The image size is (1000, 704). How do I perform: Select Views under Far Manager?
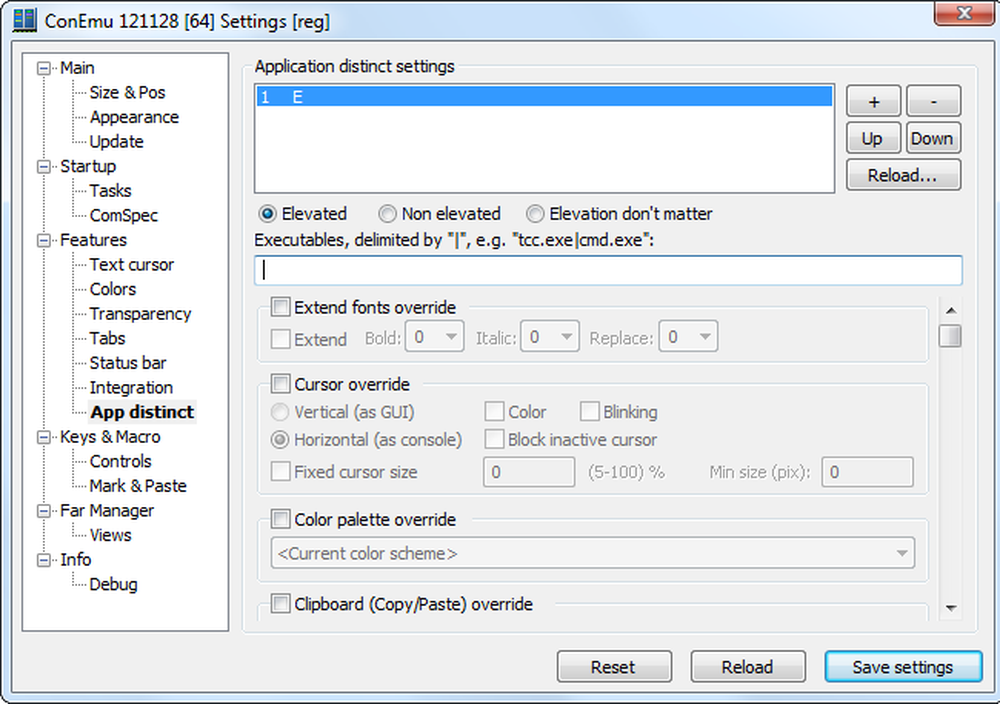coord(110,535)
